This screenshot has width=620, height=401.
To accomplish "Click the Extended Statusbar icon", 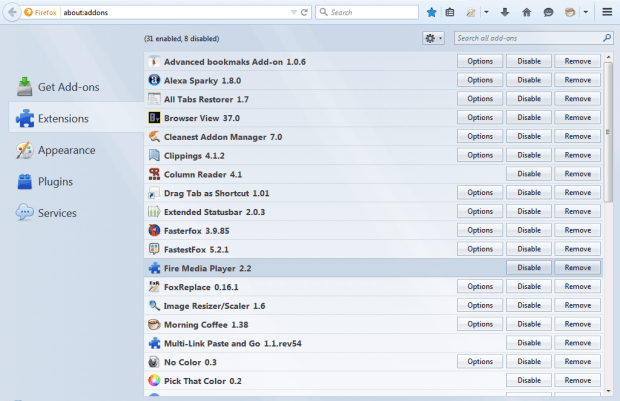I will tap(154, 212).
